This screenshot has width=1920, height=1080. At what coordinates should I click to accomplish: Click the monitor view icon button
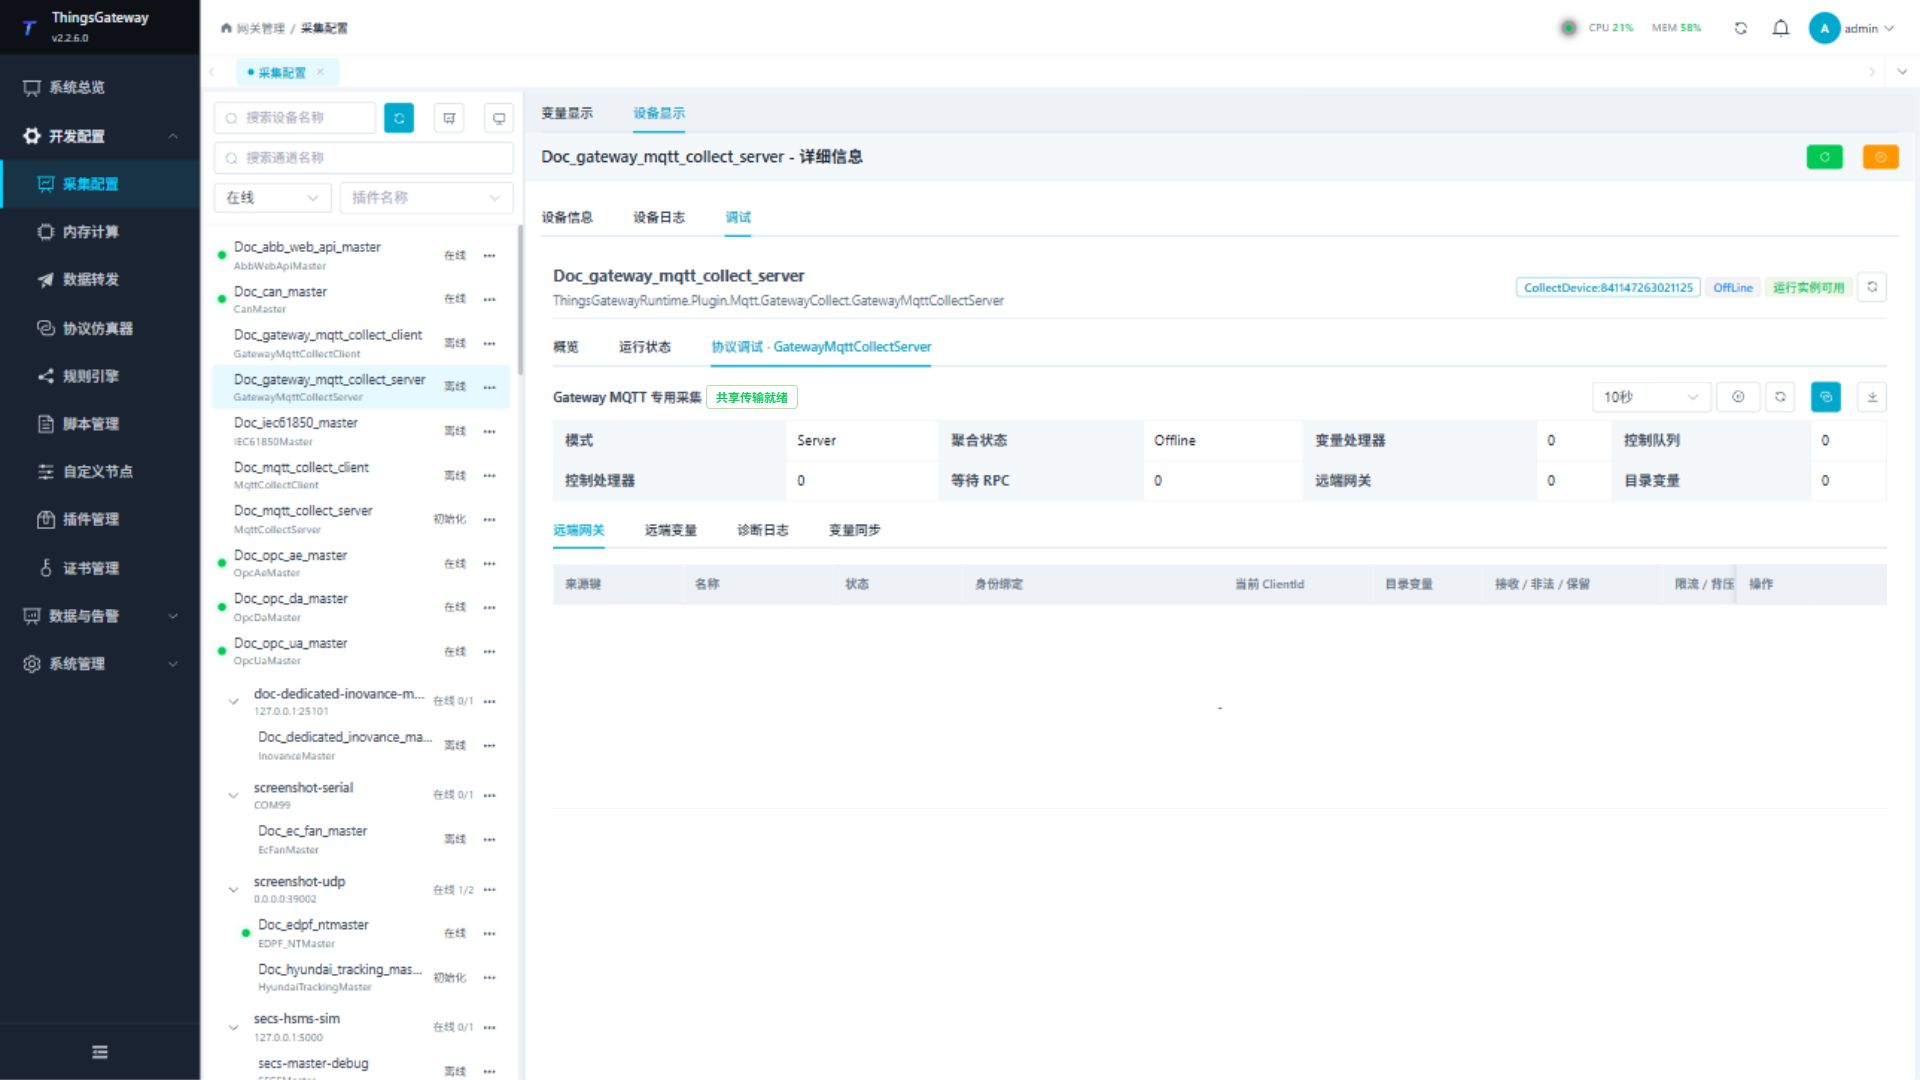coord(498,118)
